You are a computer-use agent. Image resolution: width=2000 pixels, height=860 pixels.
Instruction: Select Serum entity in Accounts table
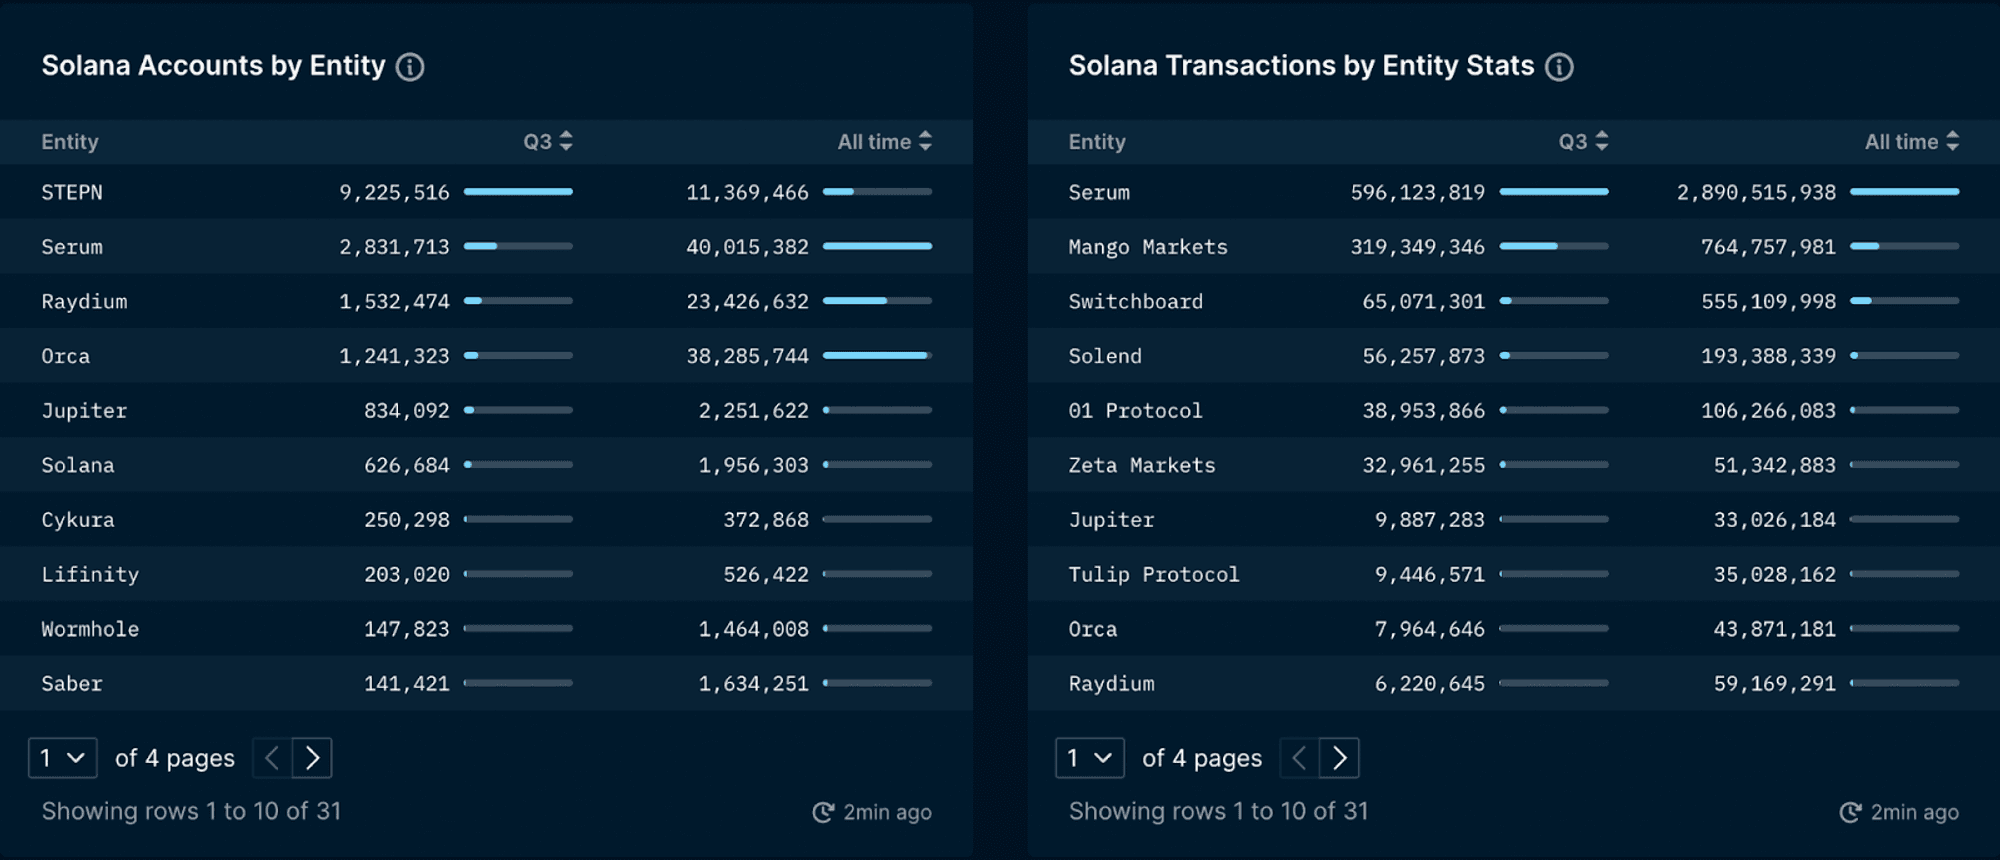pos(72,247)
